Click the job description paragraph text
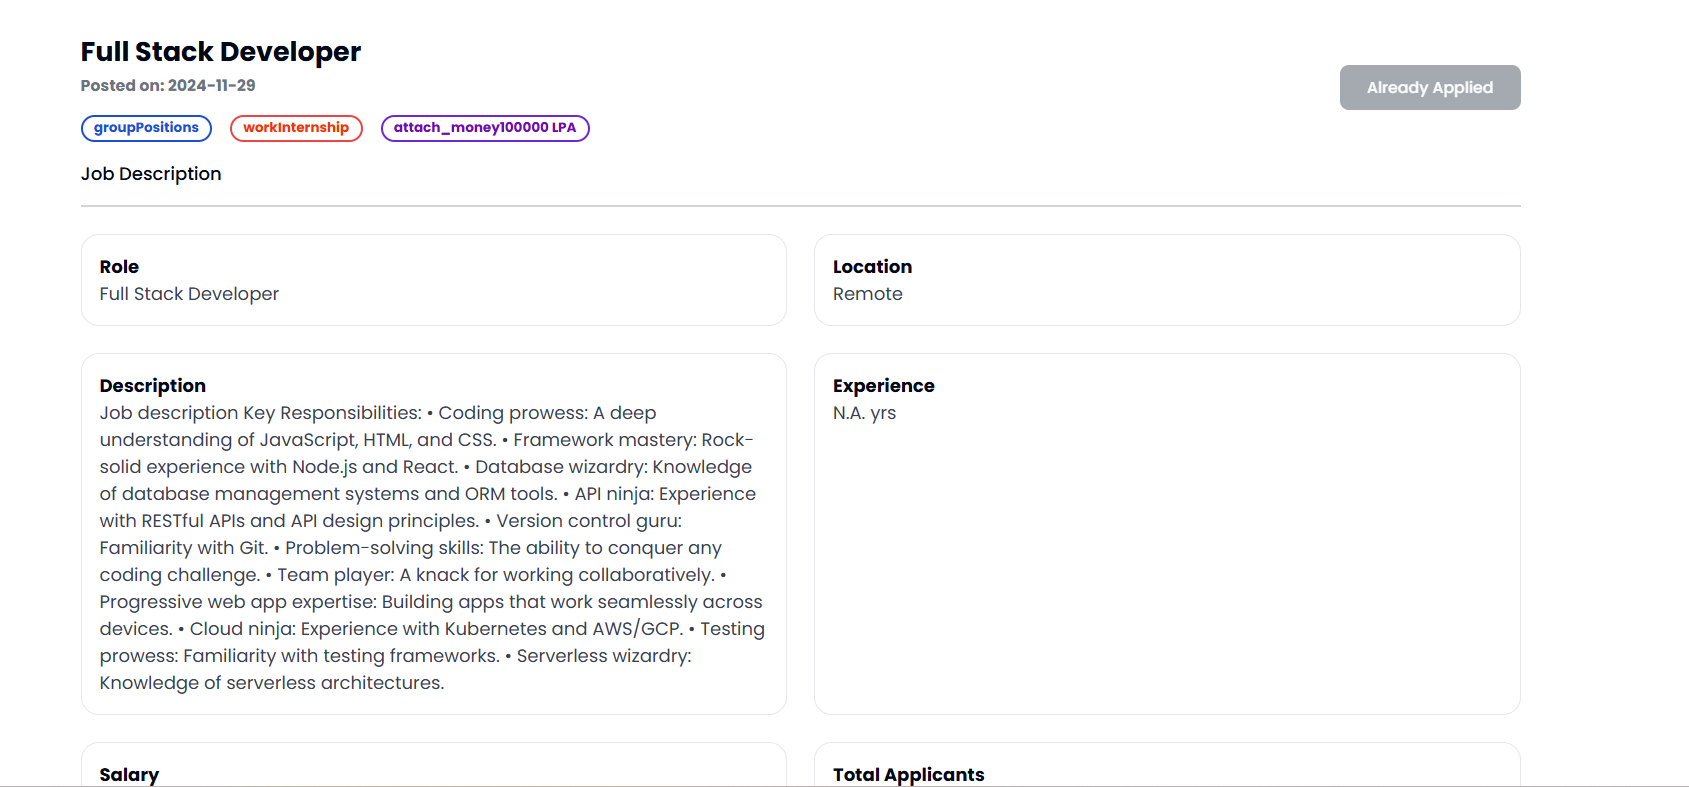Image resolution: width=1689 pixels, height=787 pixels. tap(432, 548)
